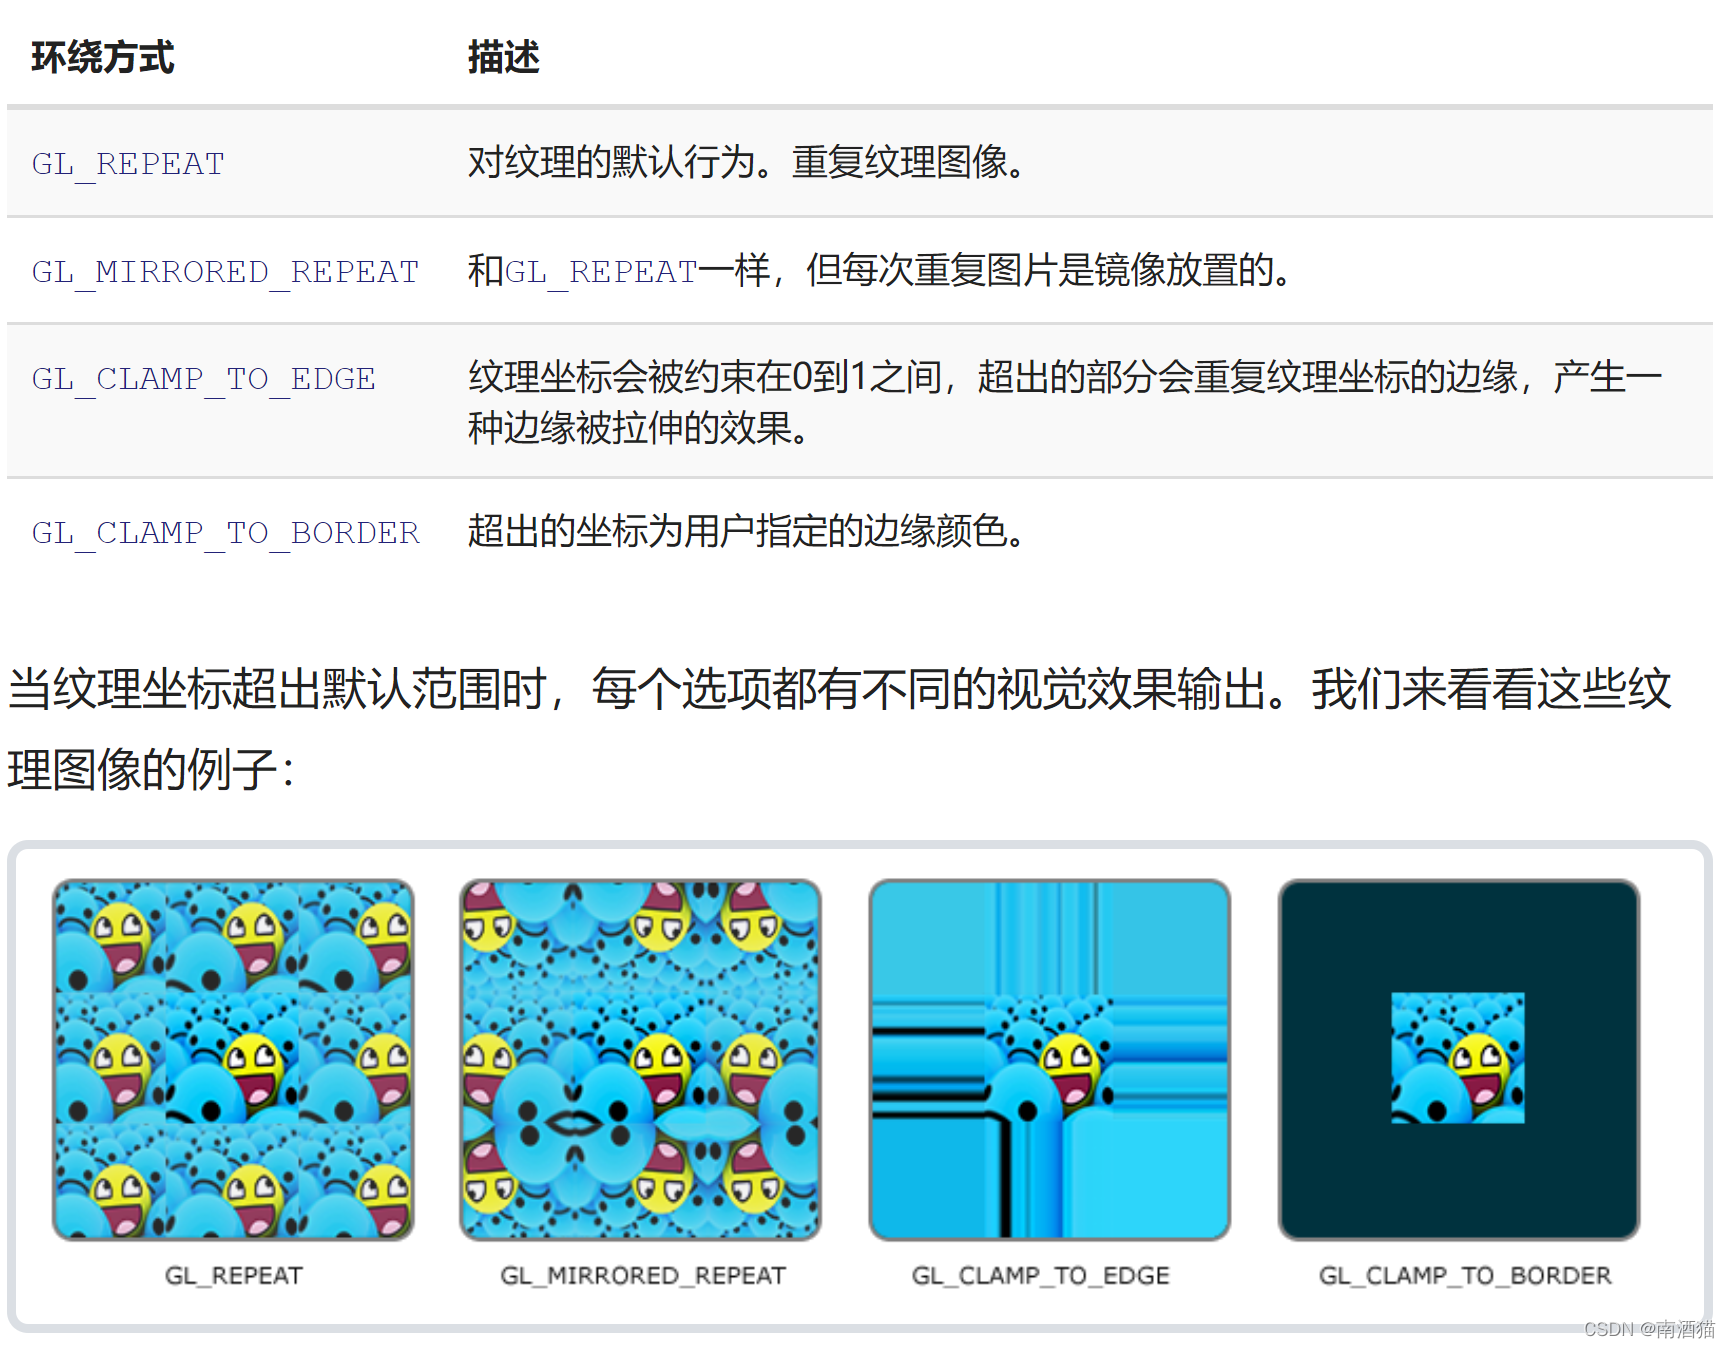1731x1348 pixels.
Task: Click the GL_REPEAT example image
Action: pos(233,1062)
